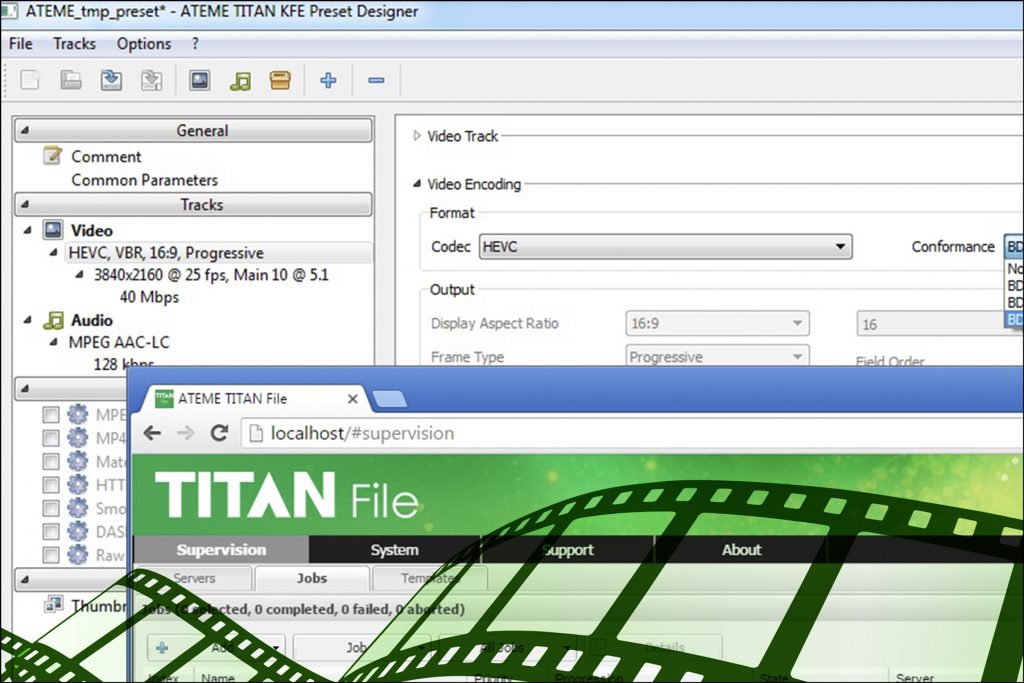1024x683 pixels.
Task: Collapse the Video Encoding section
Action: (417, 184)
